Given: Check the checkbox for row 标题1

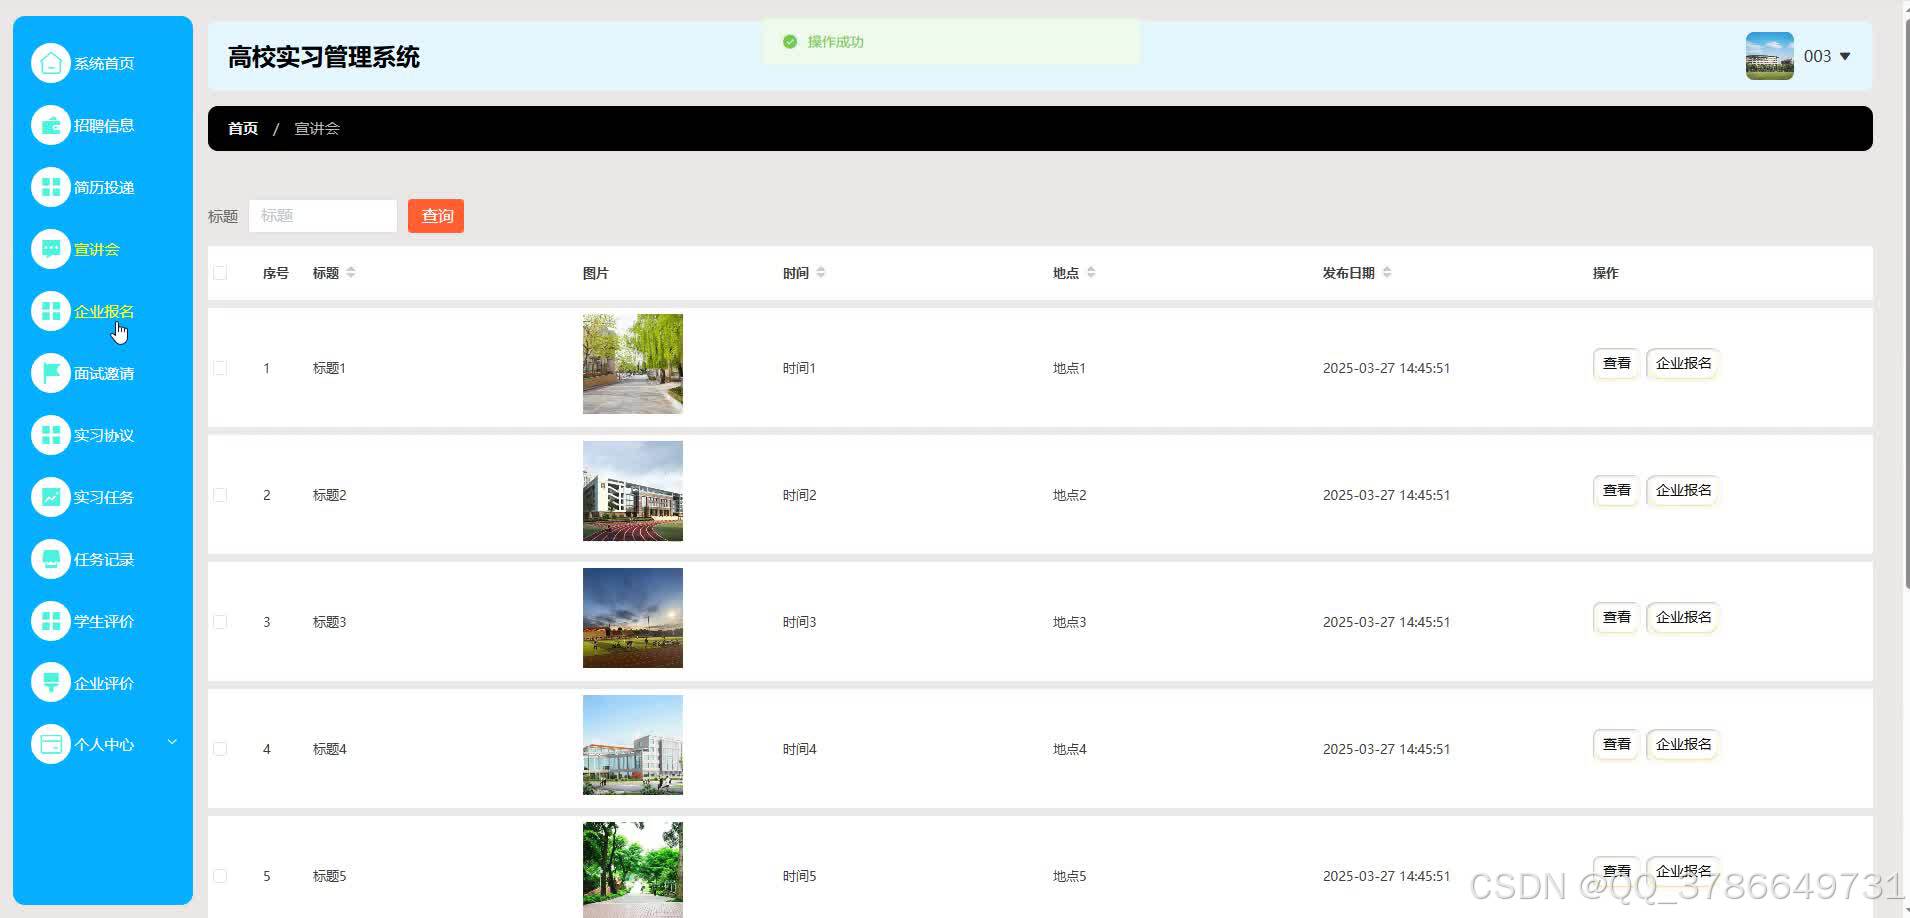Looking at the screenshot, I should (x=220, y=368).
